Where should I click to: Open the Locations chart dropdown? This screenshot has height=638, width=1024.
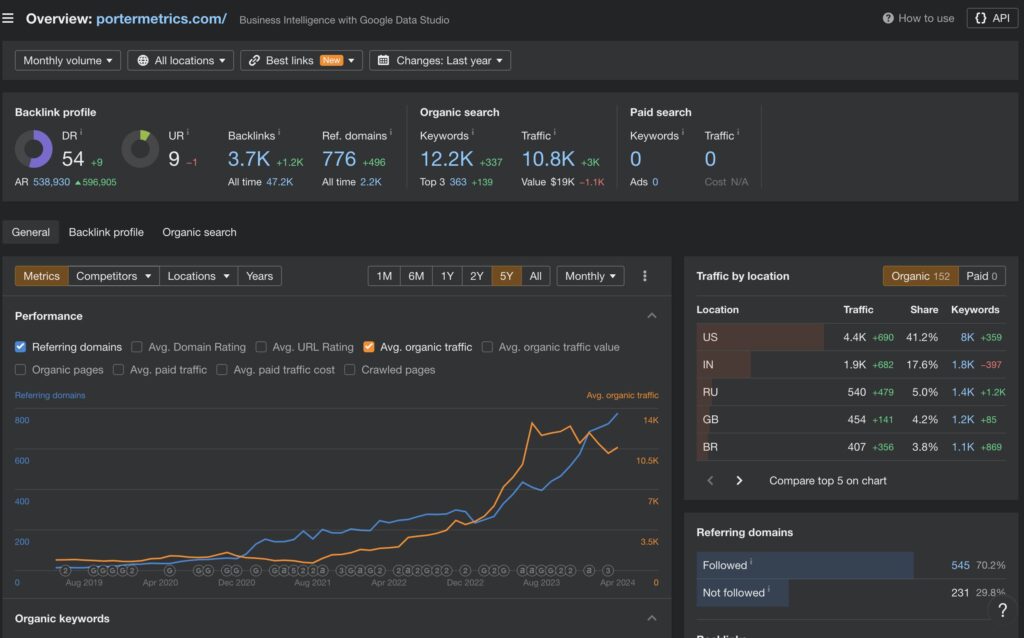click(199, 276)
